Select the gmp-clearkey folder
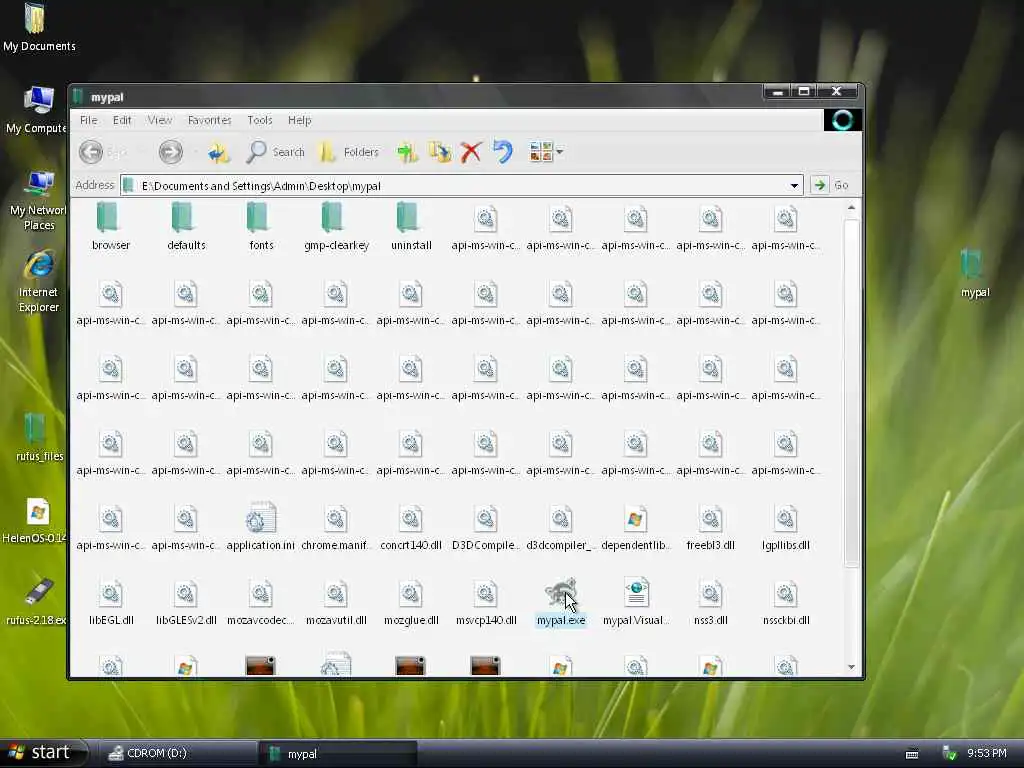The height and width of the screenshot is (768, 1024). (x=336, y=226)
